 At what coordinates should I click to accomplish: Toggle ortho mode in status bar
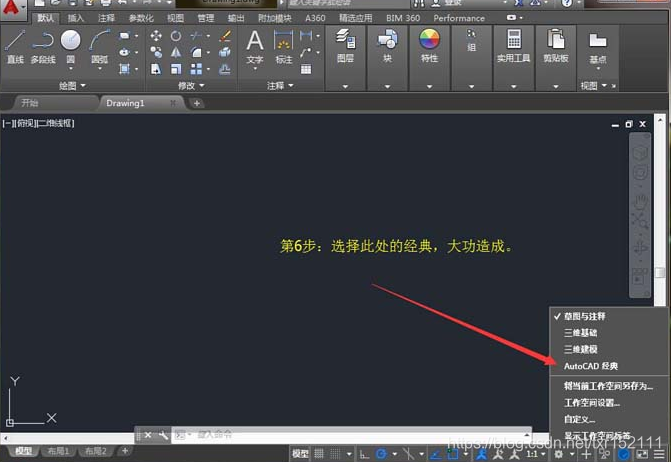point(364,453)
